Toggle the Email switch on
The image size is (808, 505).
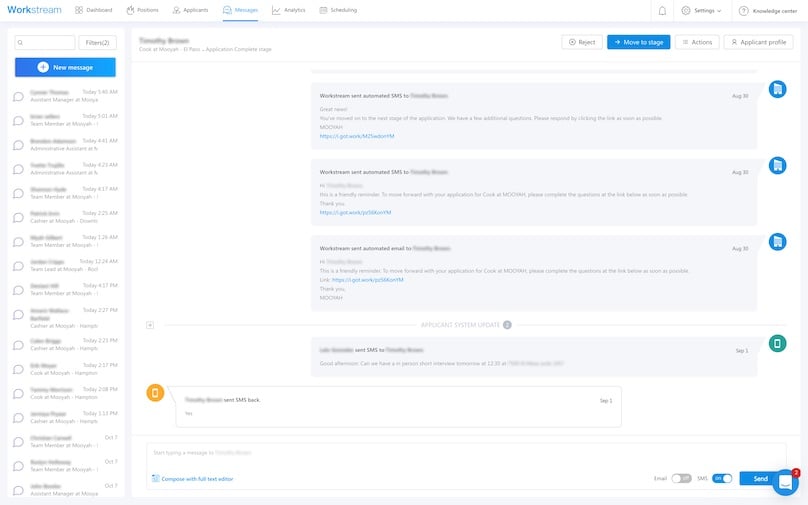(681, 479)
